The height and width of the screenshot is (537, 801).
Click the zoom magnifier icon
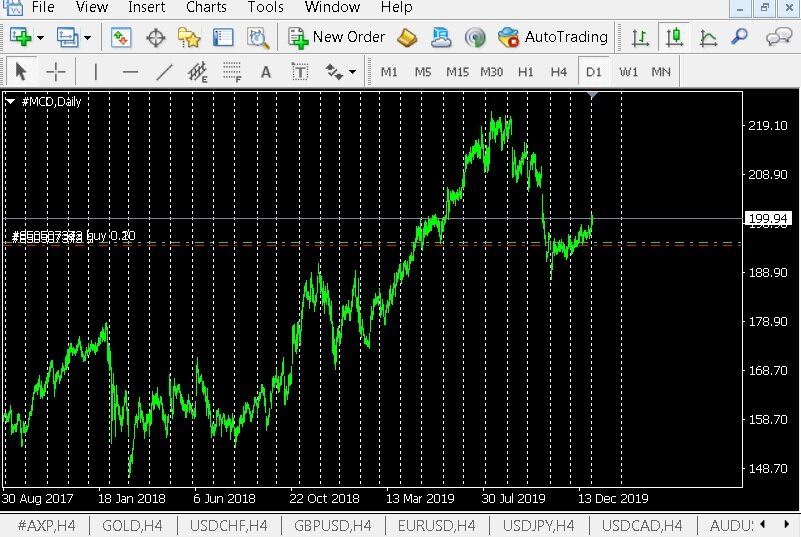tap(739, 37)
